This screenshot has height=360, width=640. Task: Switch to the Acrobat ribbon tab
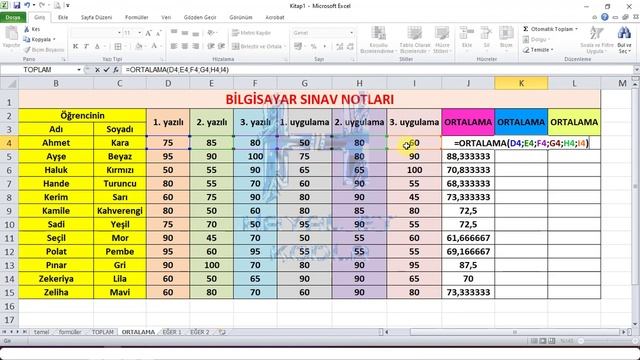pyautogui.click(x=275, y=18)
